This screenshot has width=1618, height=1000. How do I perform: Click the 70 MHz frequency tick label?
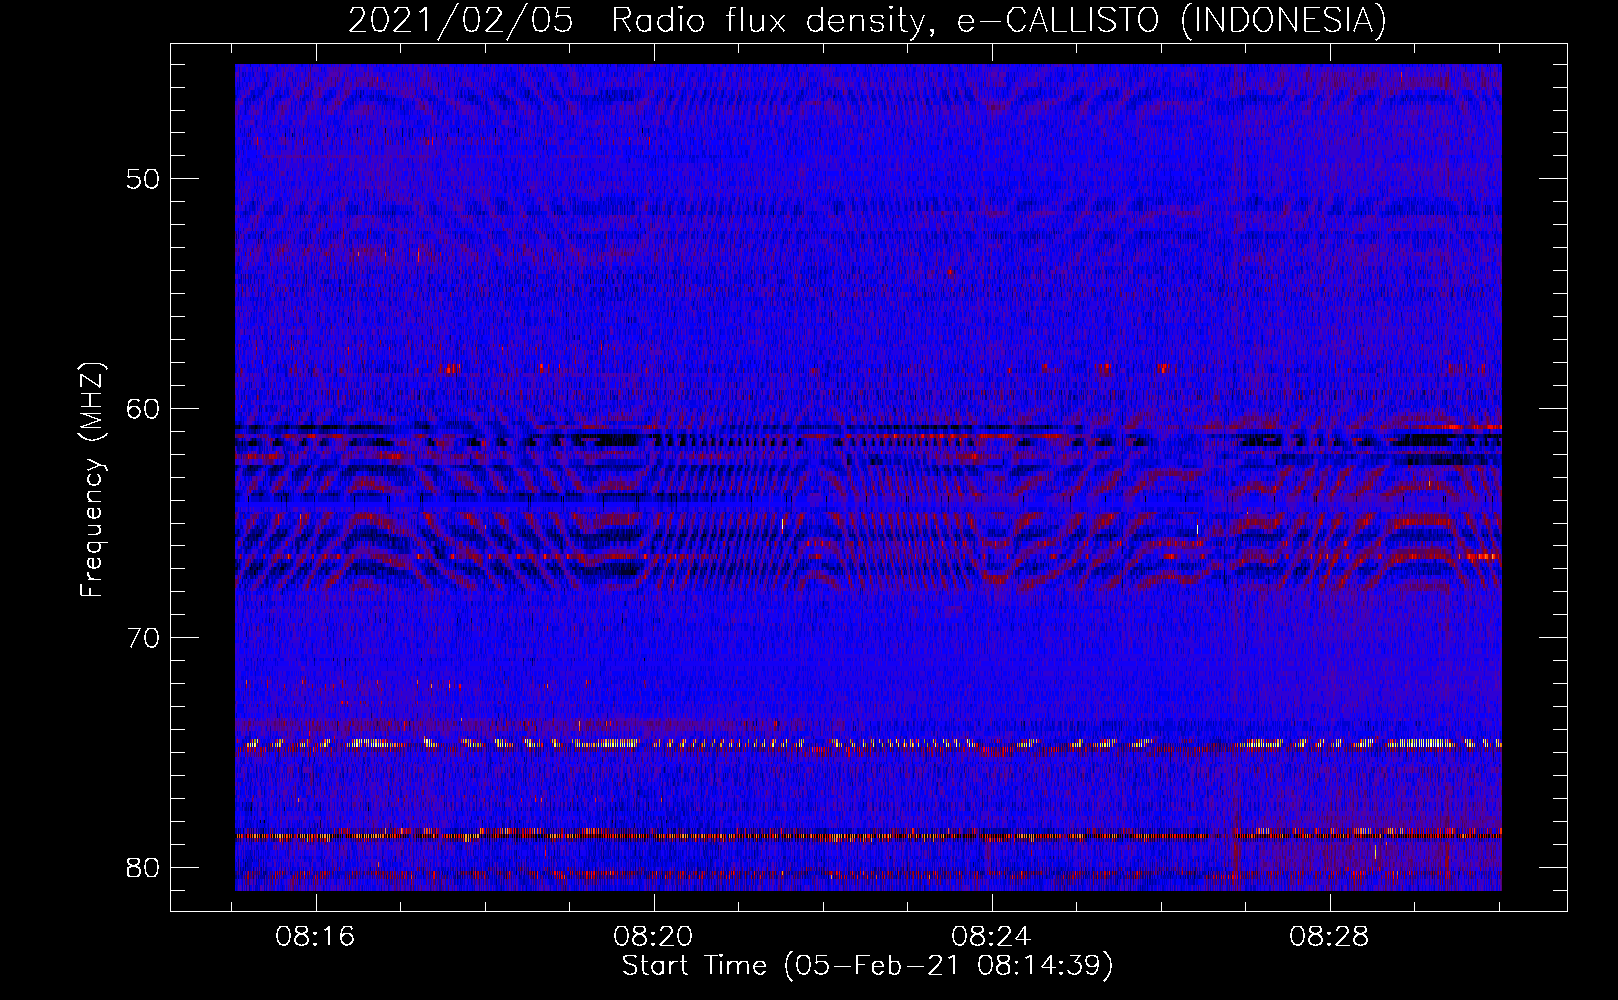coord(144,638)
